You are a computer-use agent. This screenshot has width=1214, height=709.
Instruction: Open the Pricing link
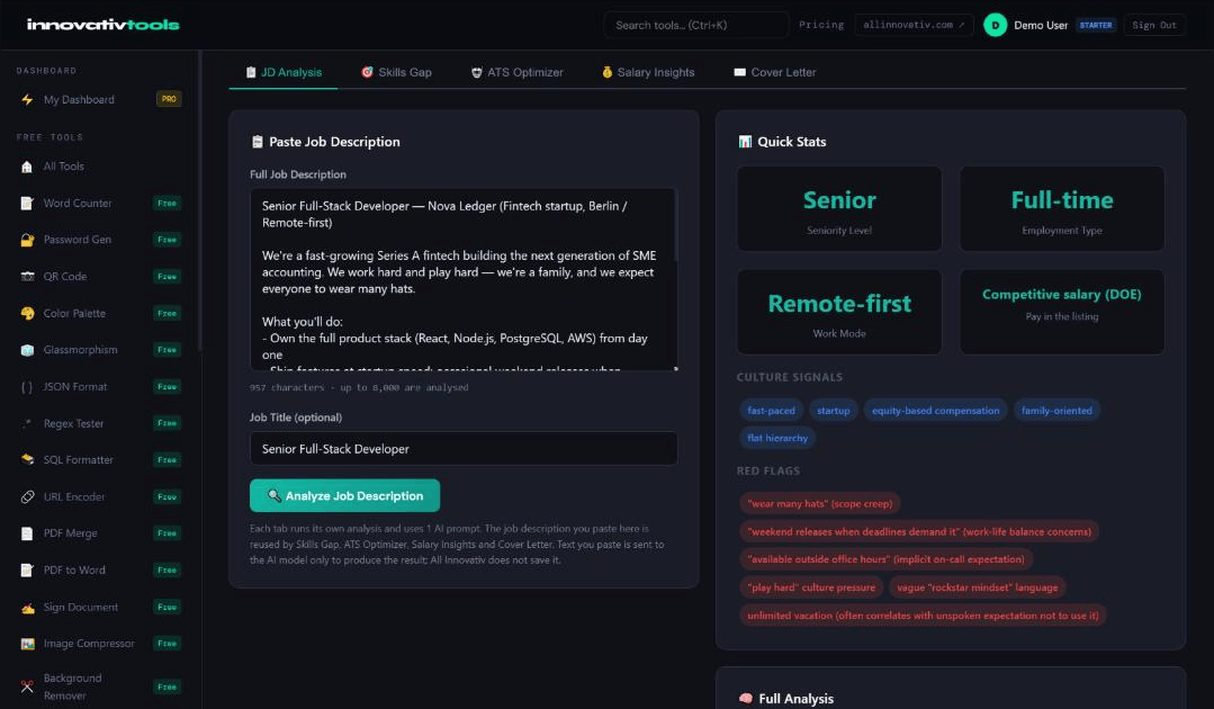click(821, 25)
